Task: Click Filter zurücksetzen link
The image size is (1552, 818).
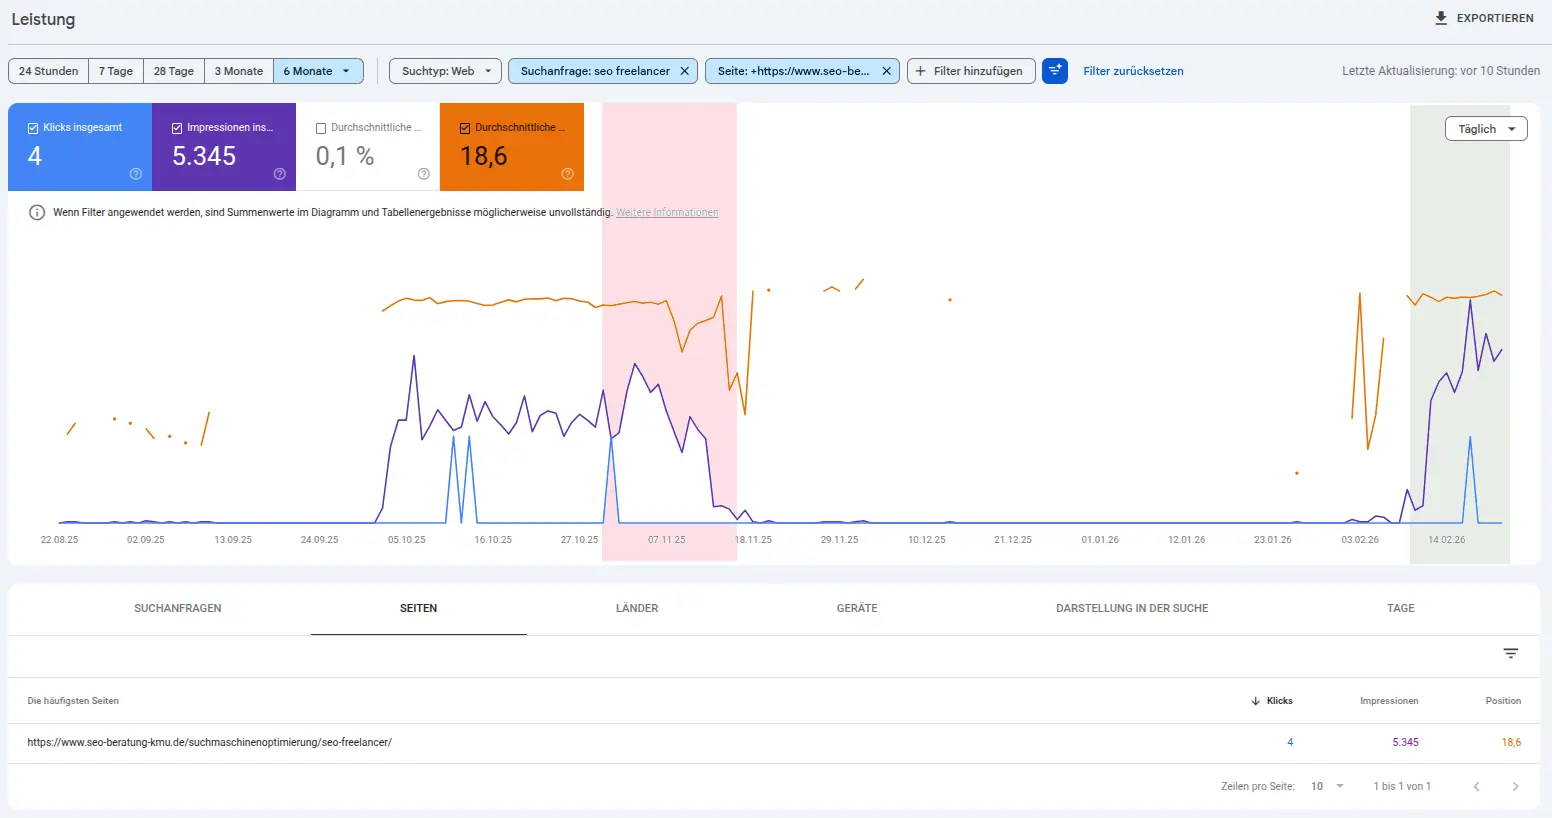Action: coord(1133,71)
